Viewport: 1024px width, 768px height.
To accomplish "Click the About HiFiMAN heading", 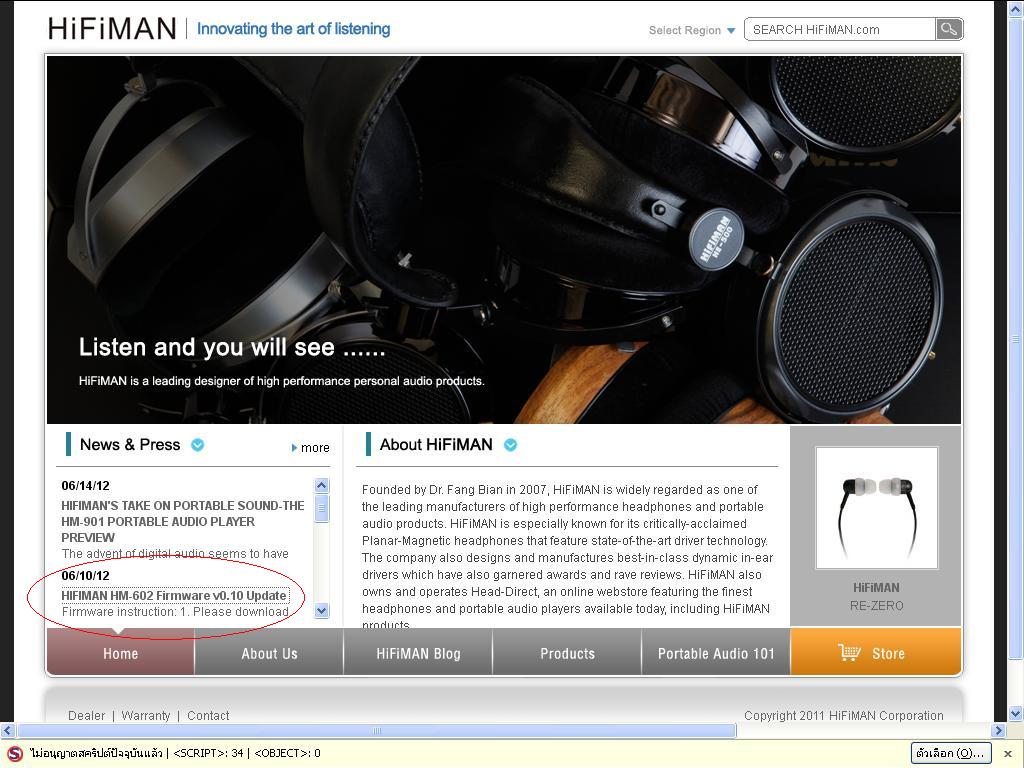I will pos(436,445).
